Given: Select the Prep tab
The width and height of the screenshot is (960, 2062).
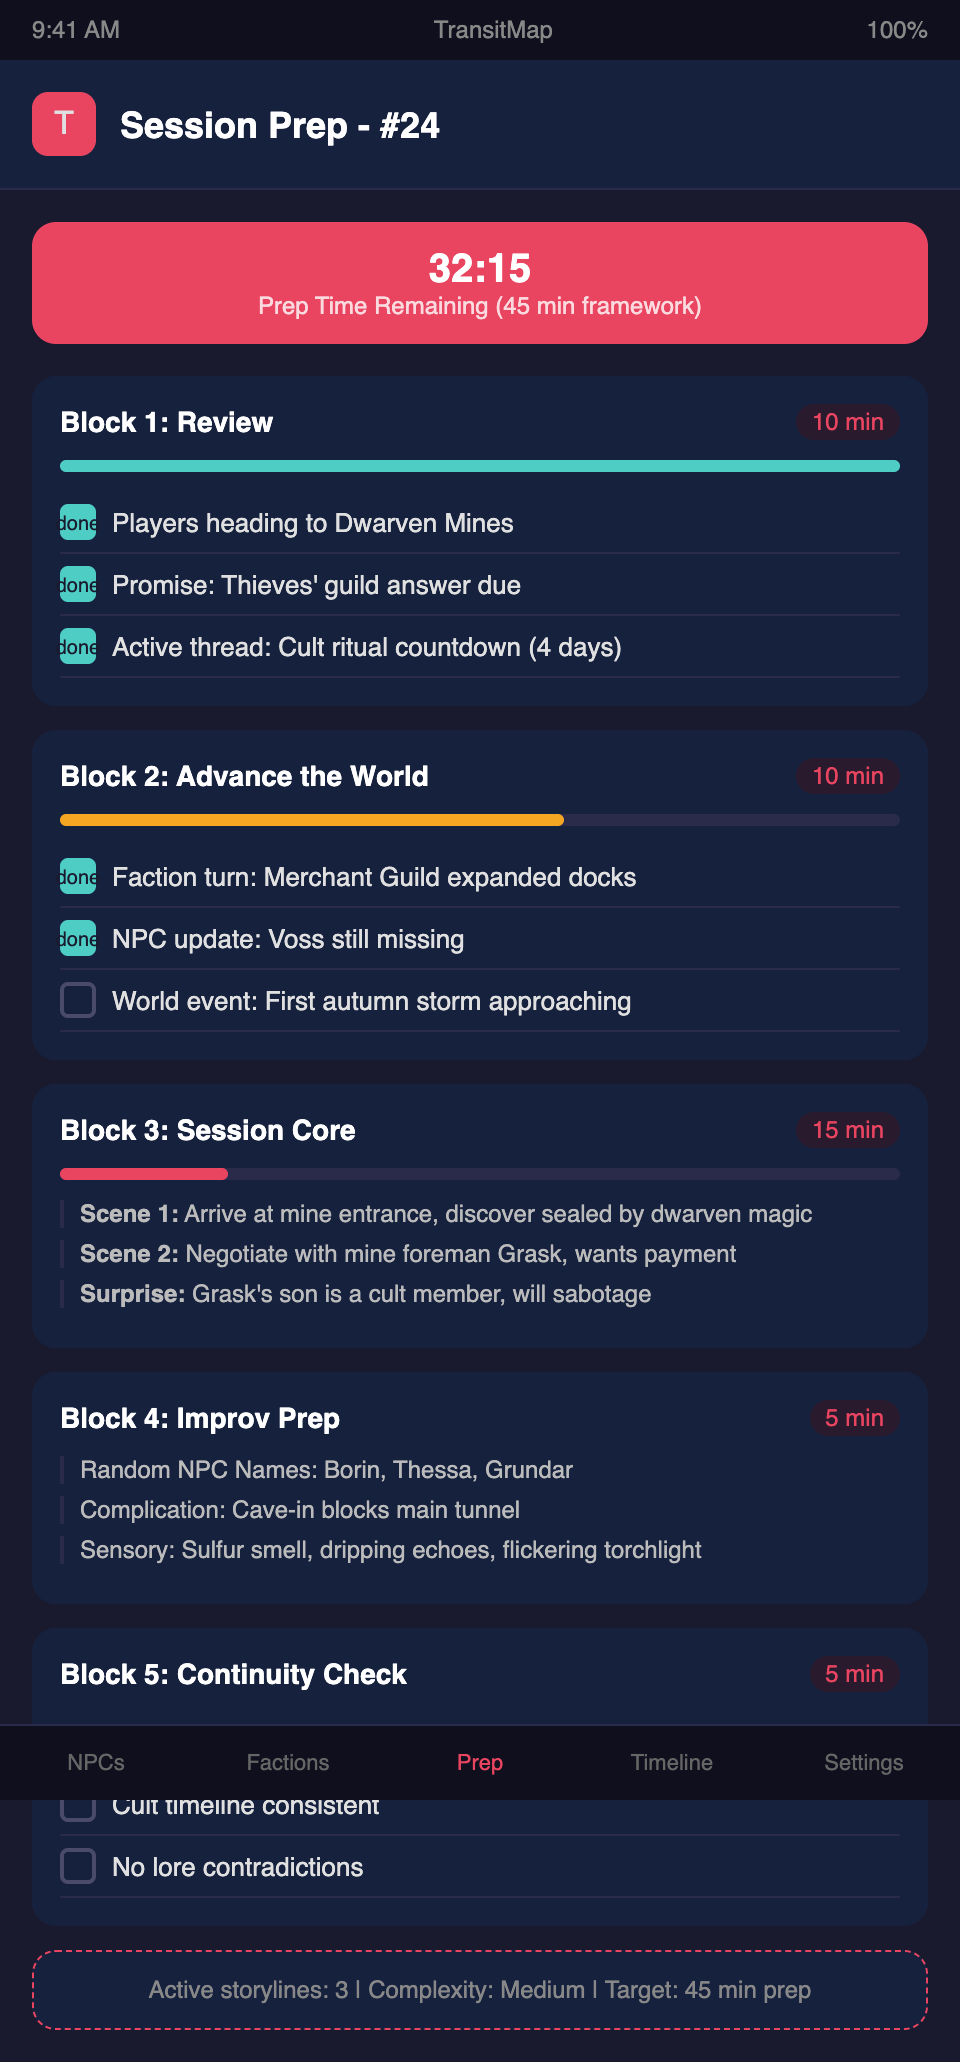Looking at the screenshot, I should (480, 1763).
